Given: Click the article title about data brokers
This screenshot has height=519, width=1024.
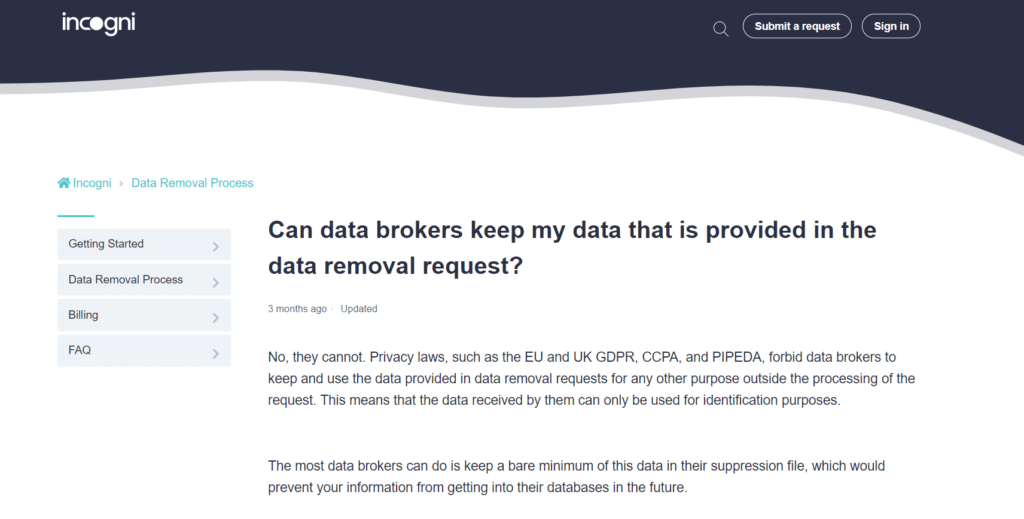Looking at the screenshot, I should tap(572, 247).
